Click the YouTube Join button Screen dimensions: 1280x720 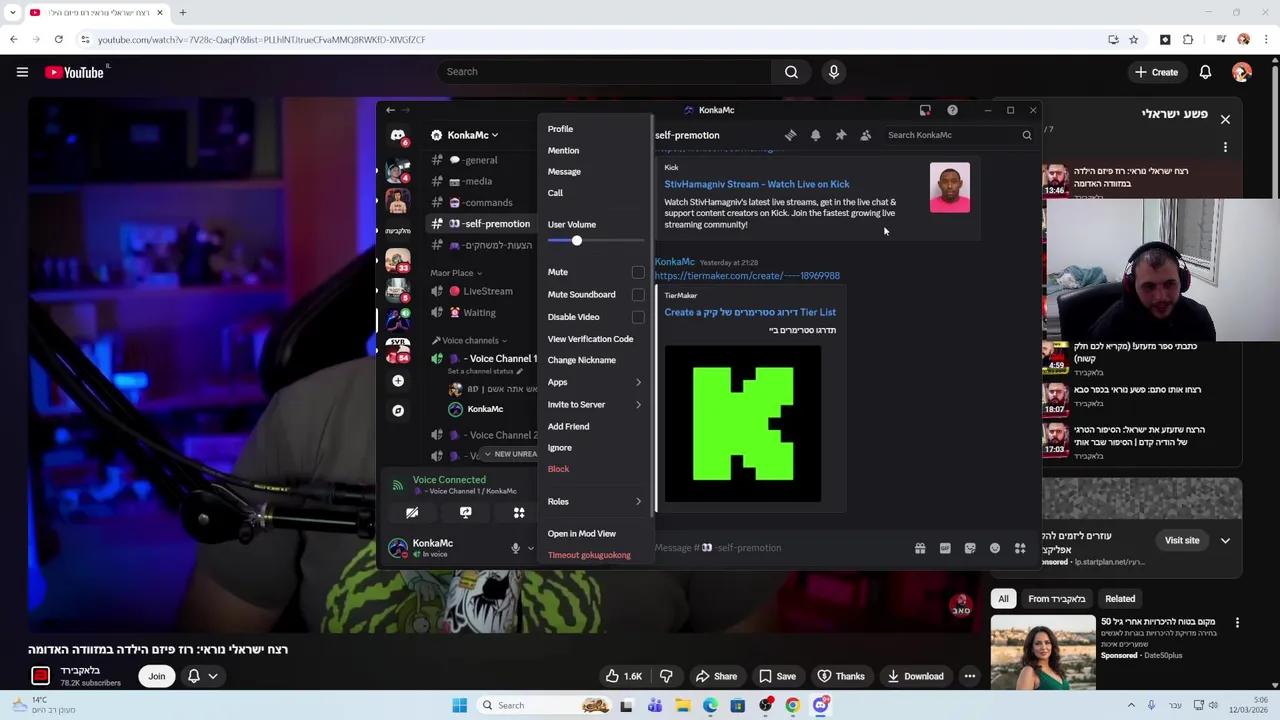[157, 676]
